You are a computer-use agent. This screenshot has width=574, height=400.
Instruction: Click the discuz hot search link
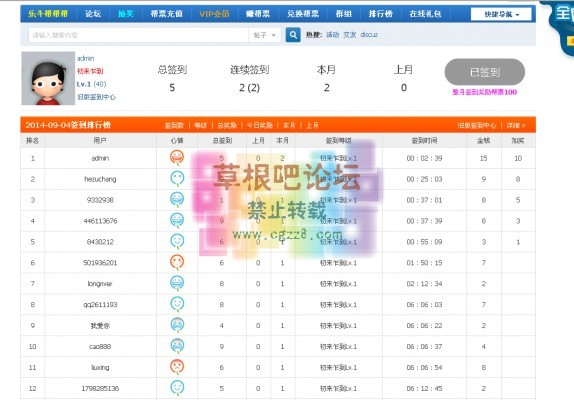point(369,35)
